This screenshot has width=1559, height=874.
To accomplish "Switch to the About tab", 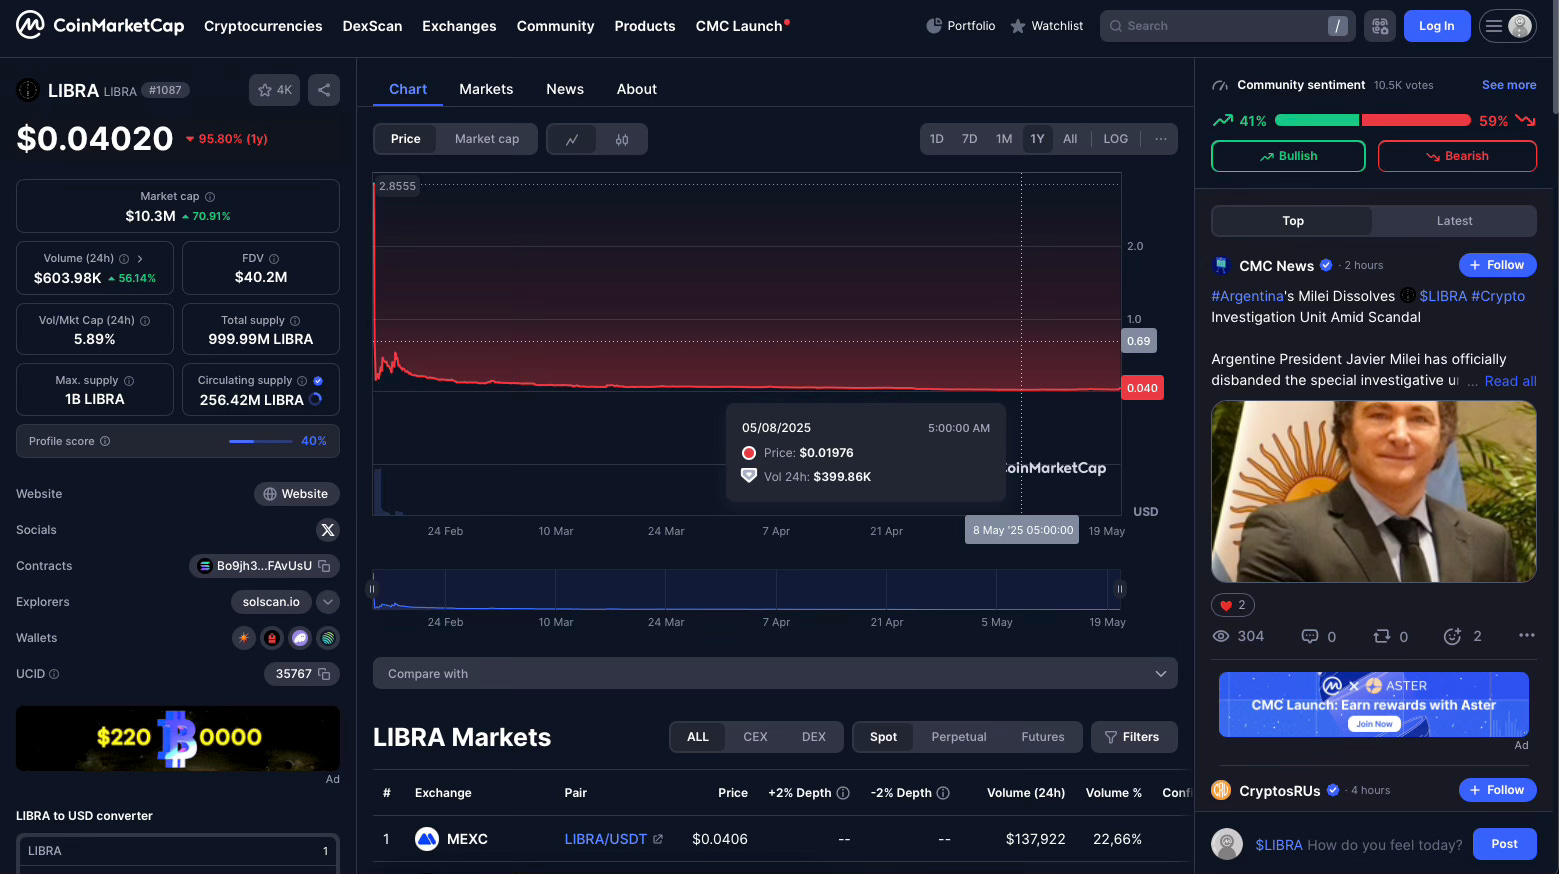I will coord(637,89).
